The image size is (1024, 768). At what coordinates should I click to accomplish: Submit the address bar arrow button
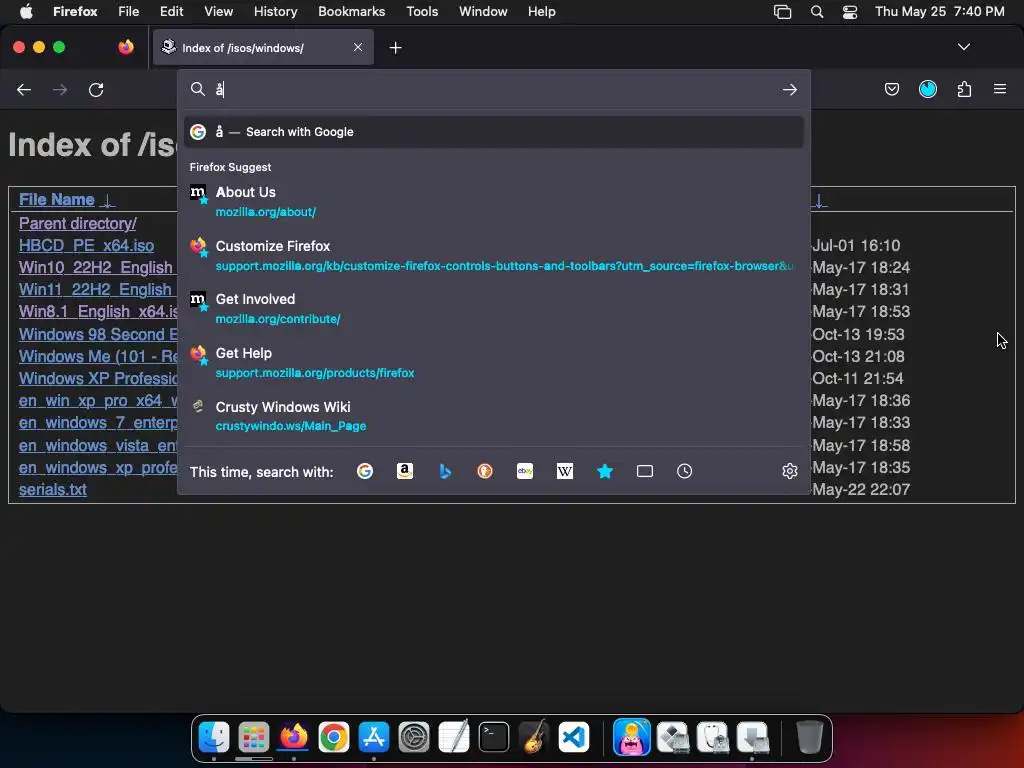point(790,89)
